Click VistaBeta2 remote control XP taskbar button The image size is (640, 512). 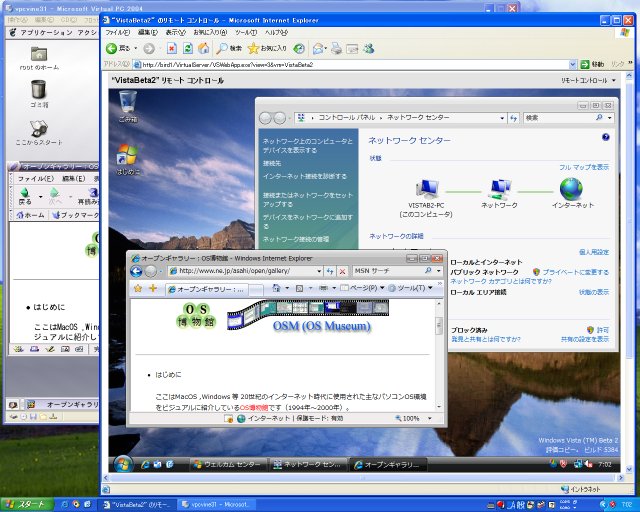139,505
